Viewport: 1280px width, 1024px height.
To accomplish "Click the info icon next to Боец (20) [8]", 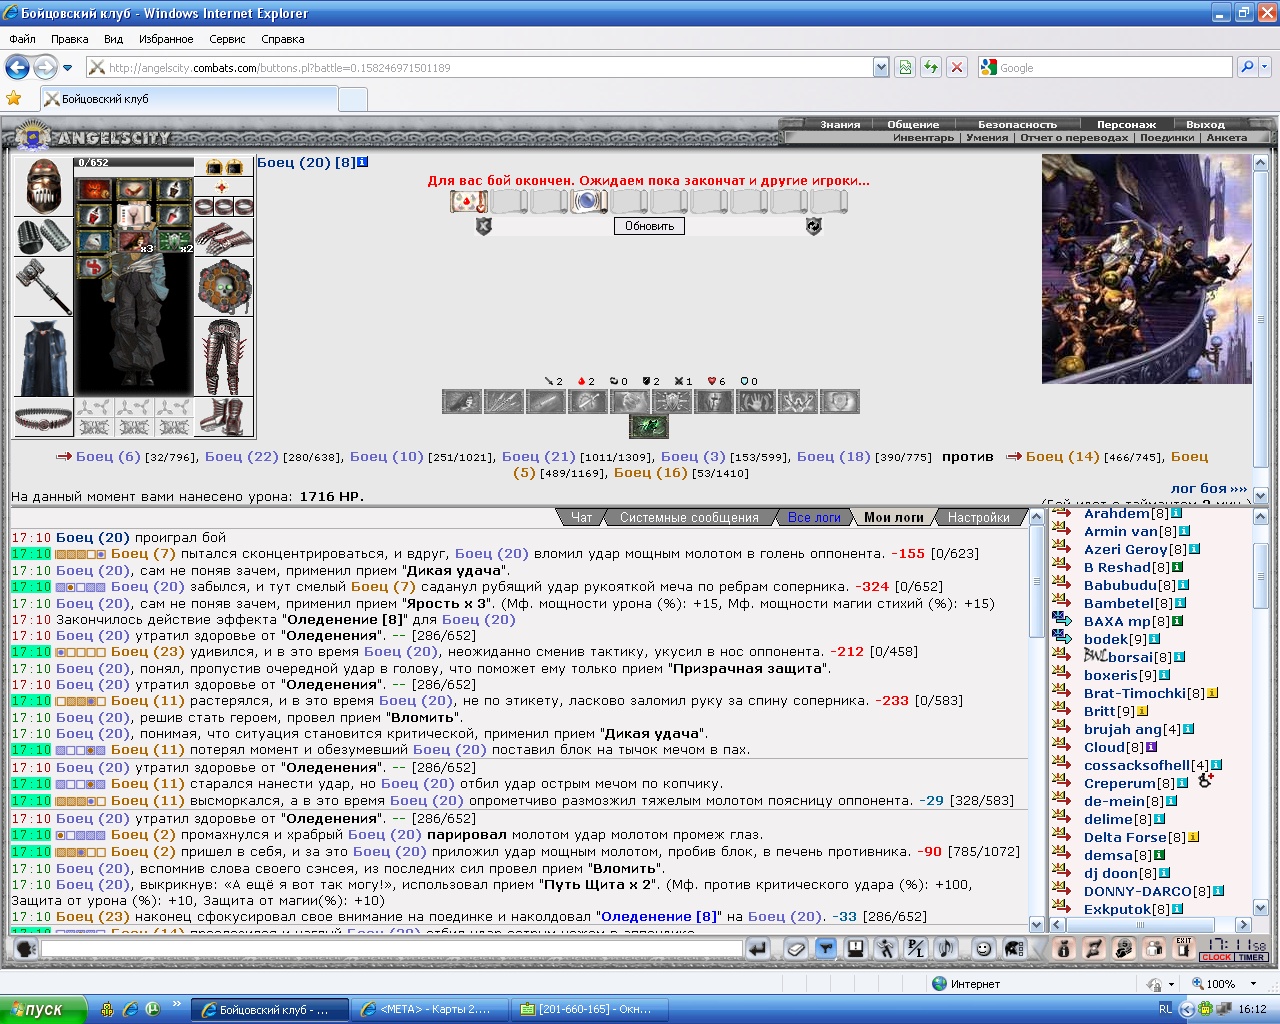I will click(x=363, y=161).
